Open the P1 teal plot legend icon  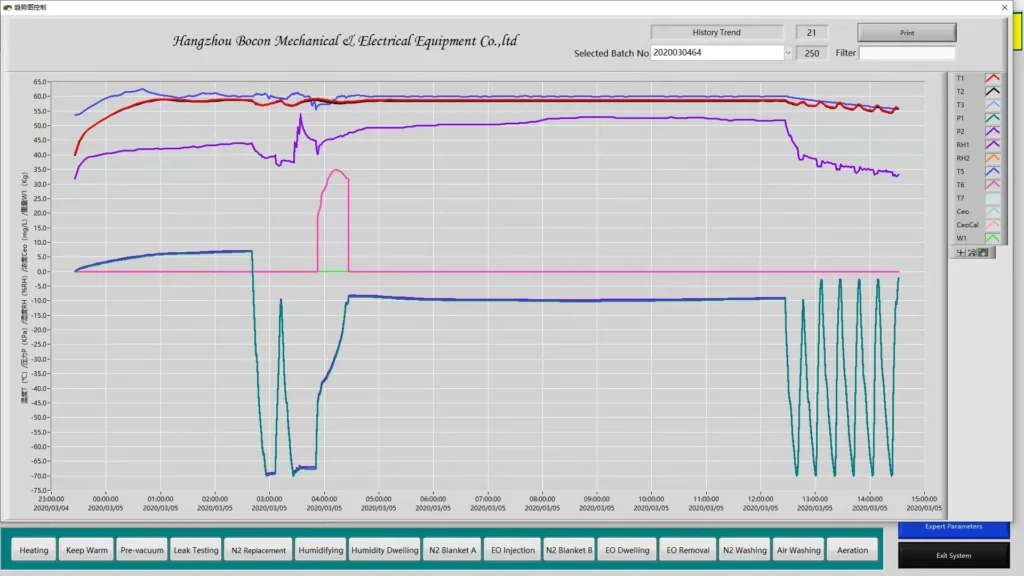point(992,118)
